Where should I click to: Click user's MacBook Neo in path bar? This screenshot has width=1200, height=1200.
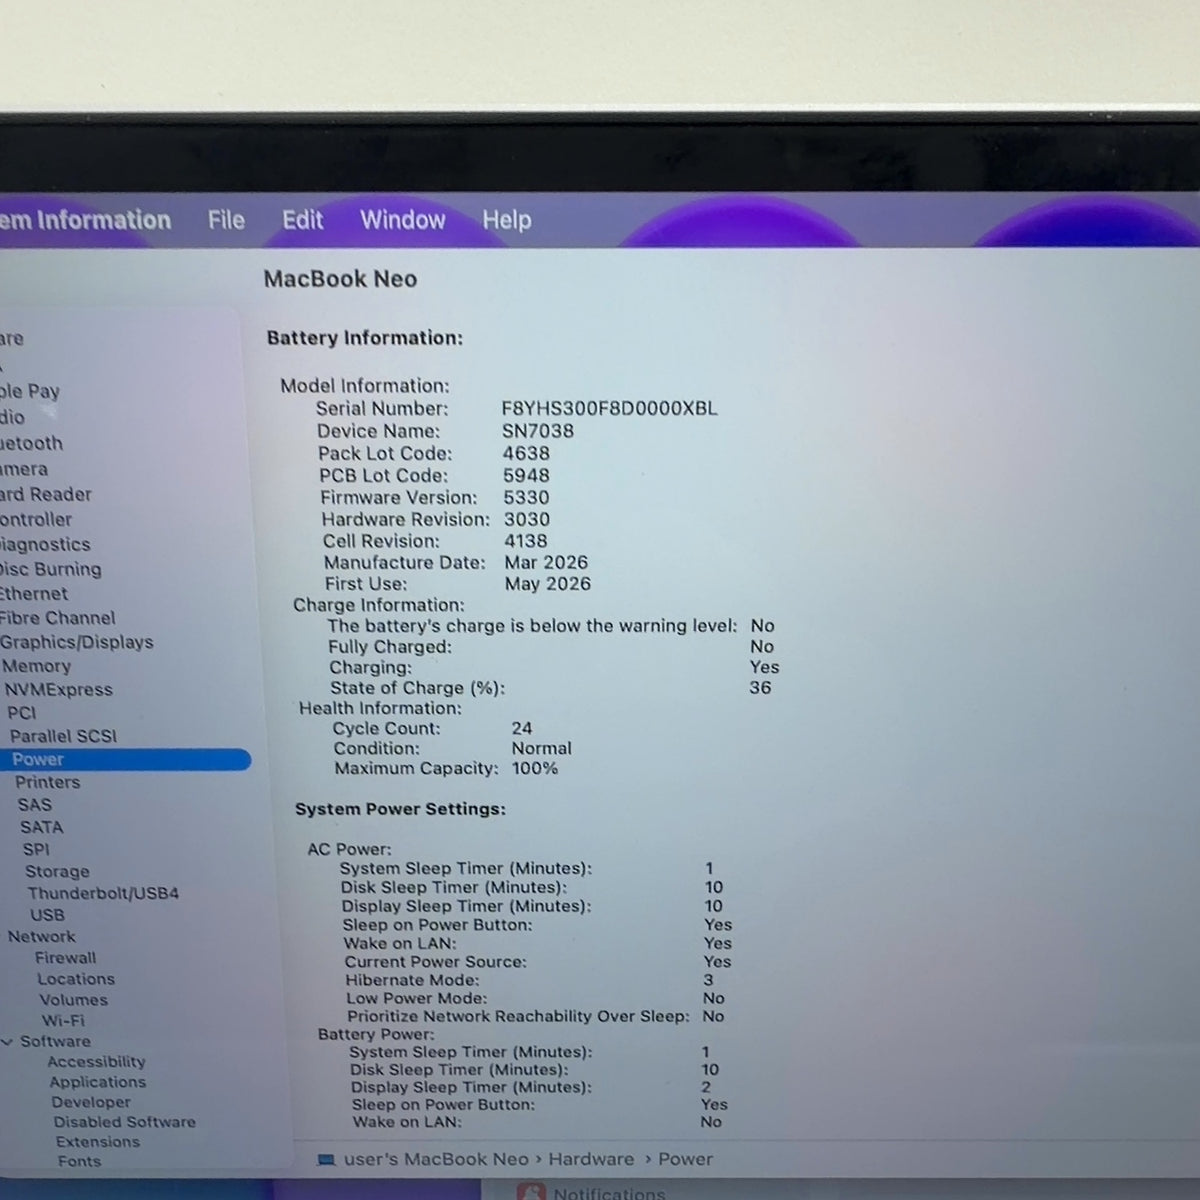point(436,1160)
